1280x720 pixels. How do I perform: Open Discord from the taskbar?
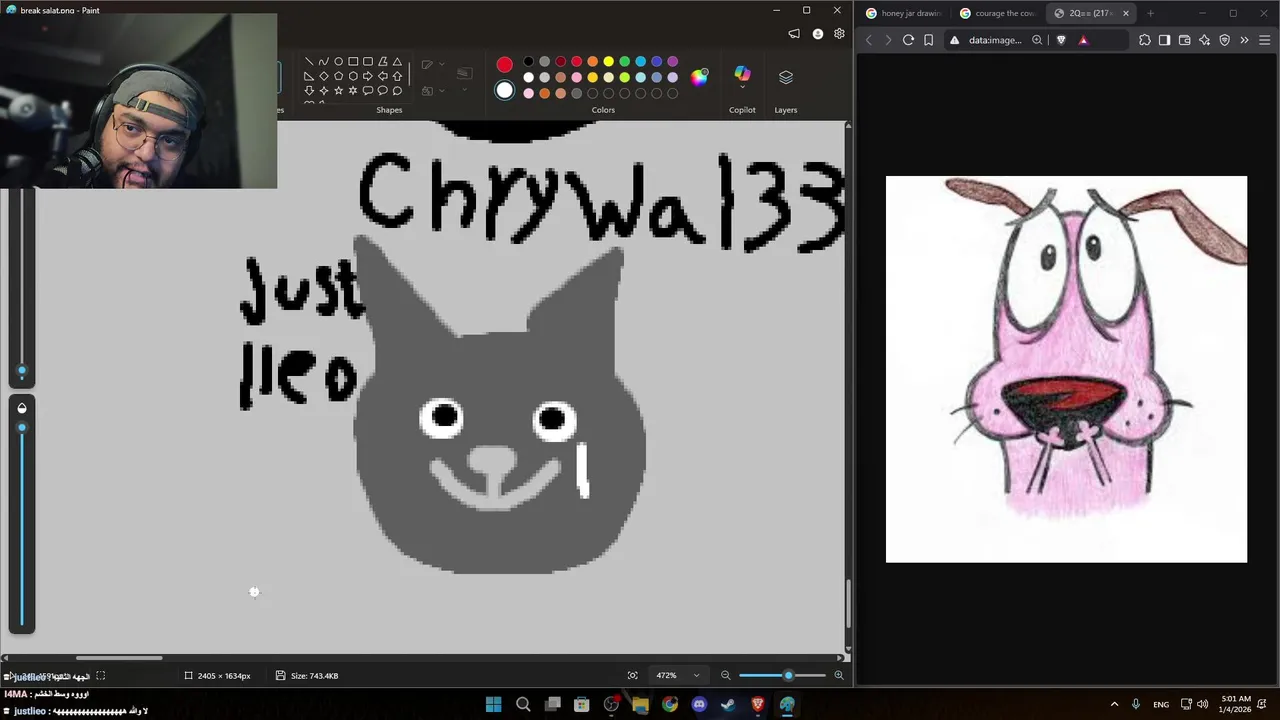[x=699, y=705]
